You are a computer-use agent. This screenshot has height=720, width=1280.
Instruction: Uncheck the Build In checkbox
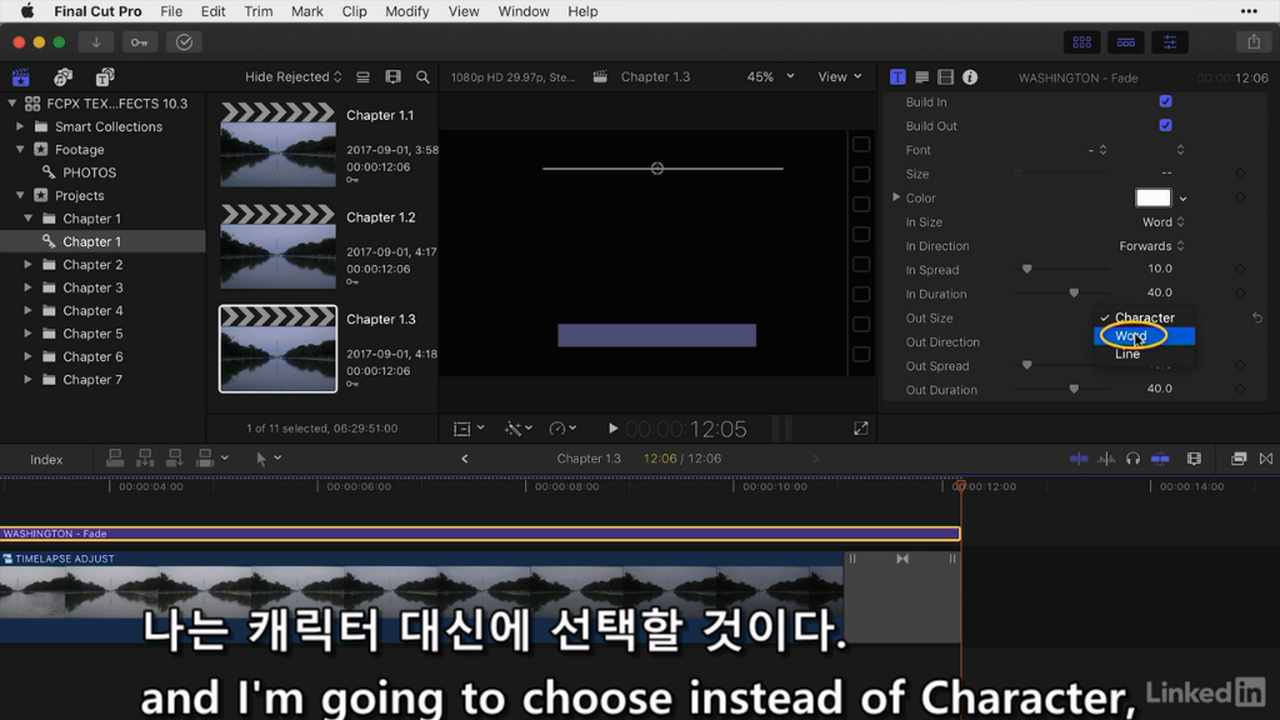(x=1165, y=102)
